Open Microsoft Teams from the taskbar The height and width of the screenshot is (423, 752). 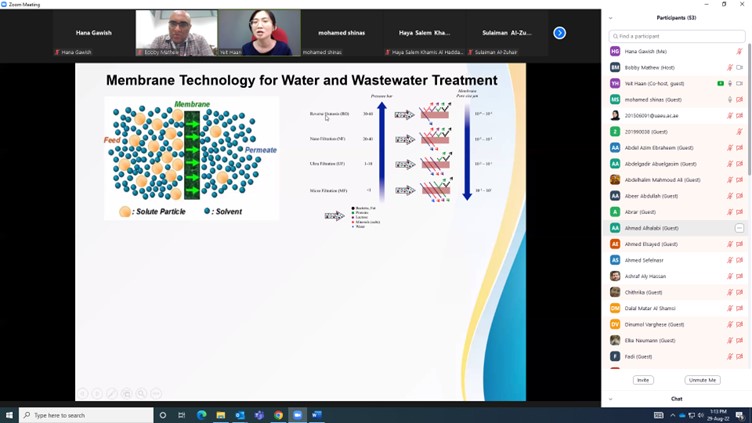pos(259,415)
